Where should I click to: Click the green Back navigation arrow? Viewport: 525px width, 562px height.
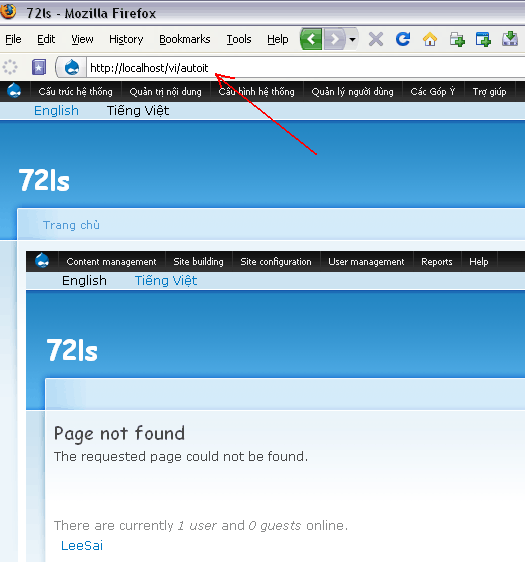[311, 39]
